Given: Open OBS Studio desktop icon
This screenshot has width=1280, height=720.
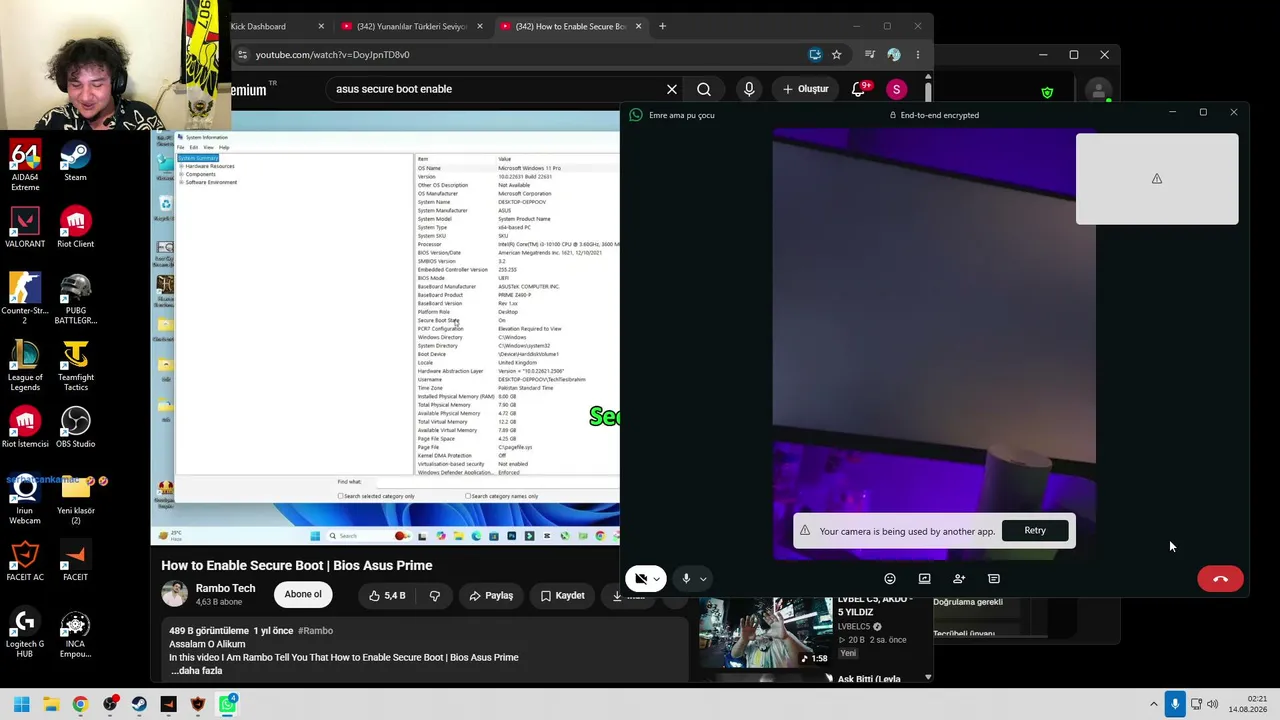Looking at the screenshot, I should [75, 427].
